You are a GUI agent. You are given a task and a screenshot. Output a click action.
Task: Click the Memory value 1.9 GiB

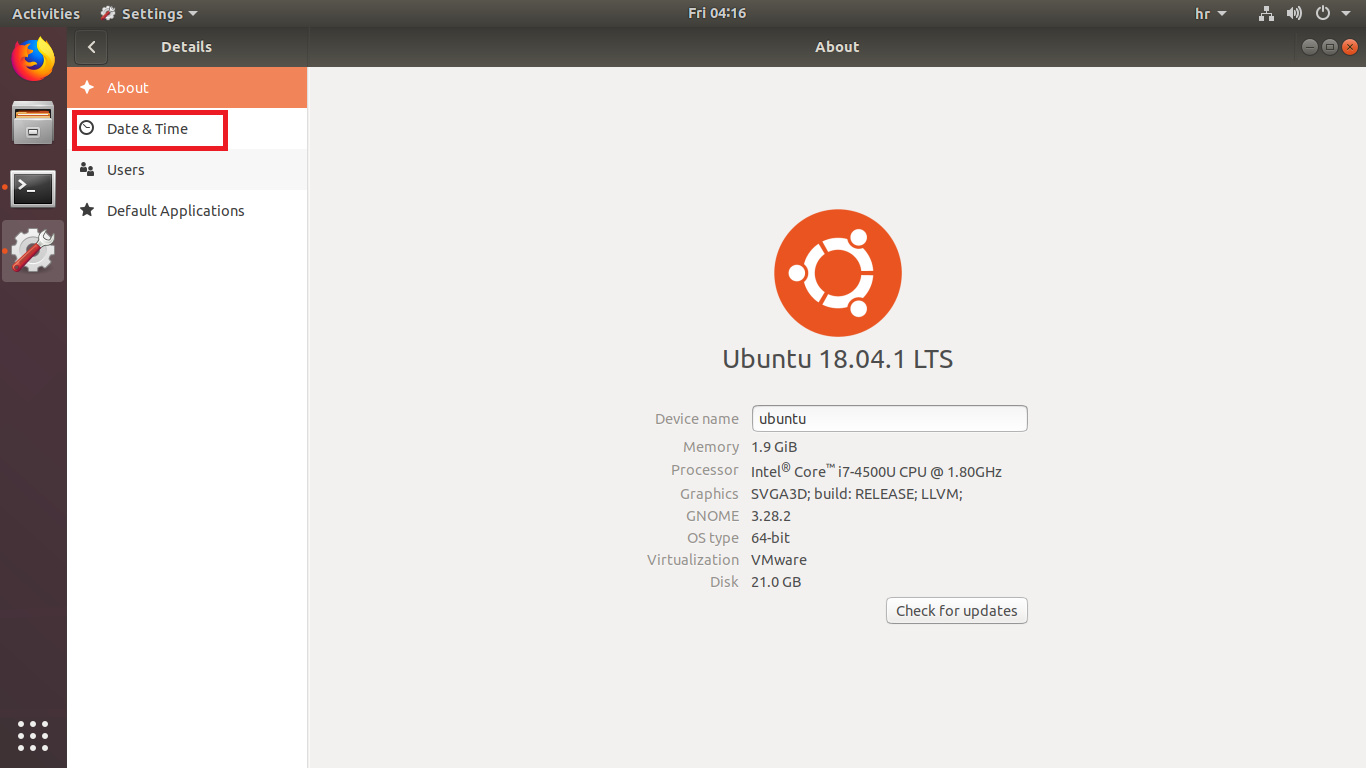tap(774, 447)
